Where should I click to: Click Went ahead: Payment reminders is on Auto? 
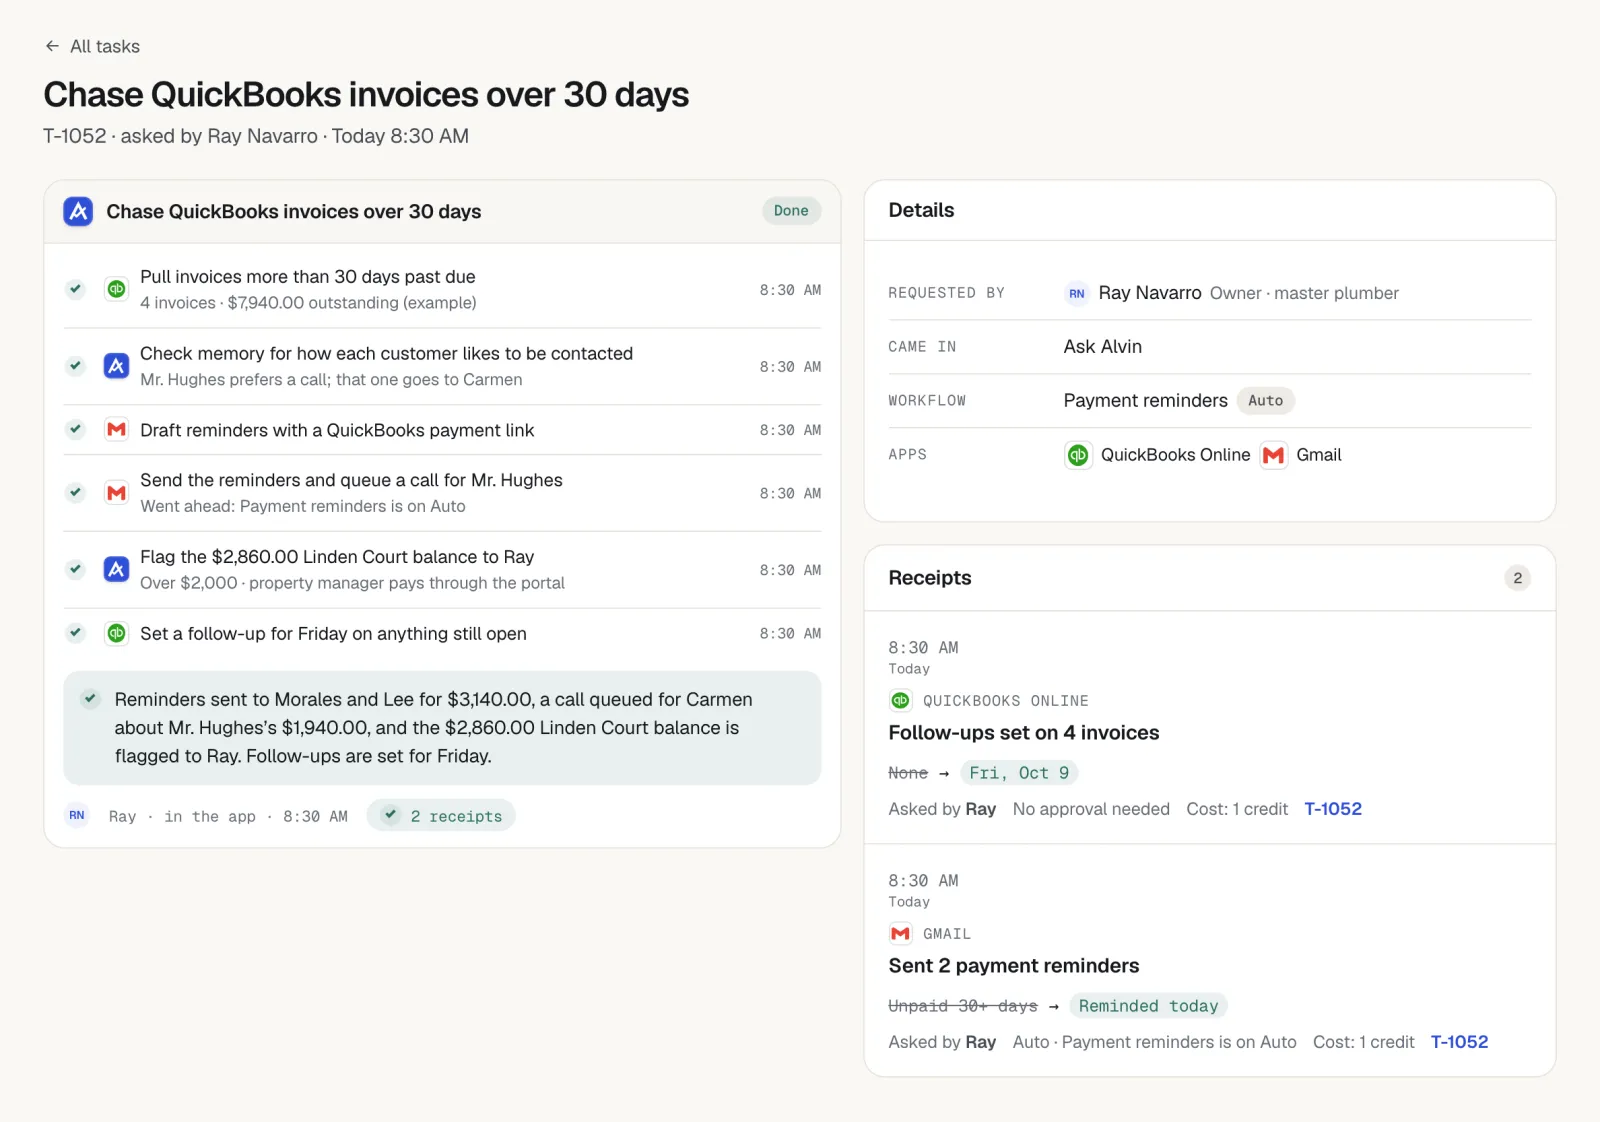303,506
